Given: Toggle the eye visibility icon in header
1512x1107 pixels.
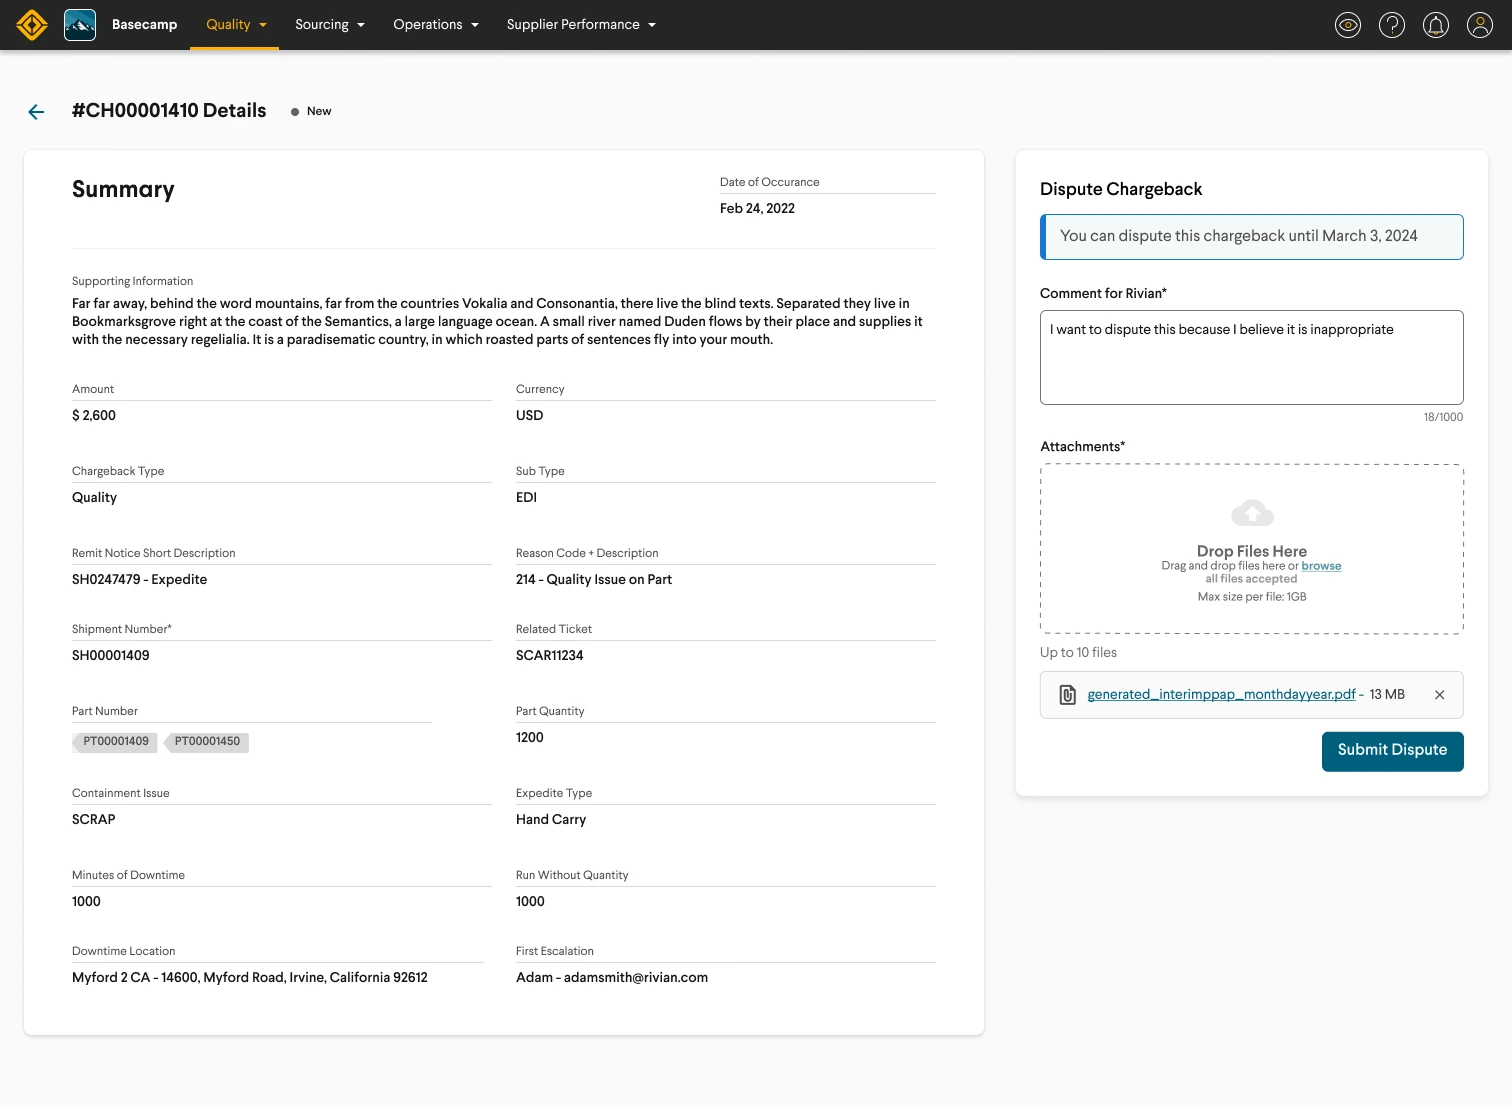Looking at the screenshot, I should tap(1348, 25).
